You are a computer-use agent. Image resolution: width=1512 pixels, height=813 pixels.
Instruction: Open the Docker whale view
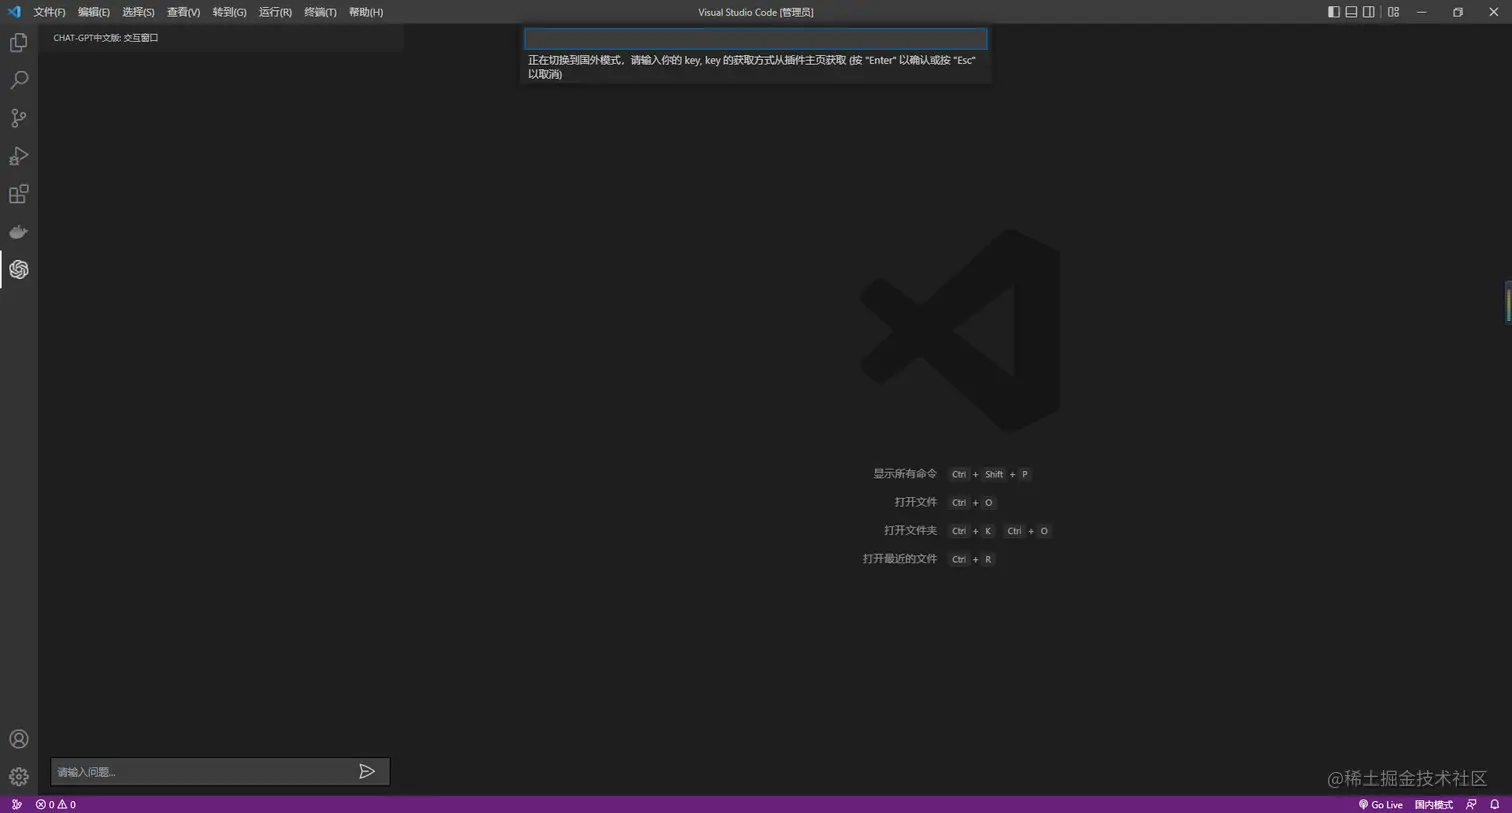pos(19,232)
